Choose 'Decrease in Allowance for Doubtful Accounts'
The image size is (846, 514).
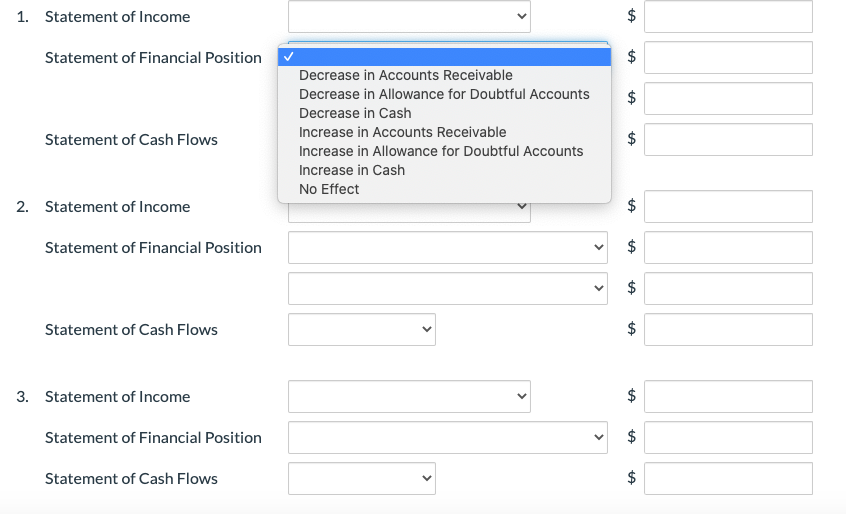pos(444,95)
